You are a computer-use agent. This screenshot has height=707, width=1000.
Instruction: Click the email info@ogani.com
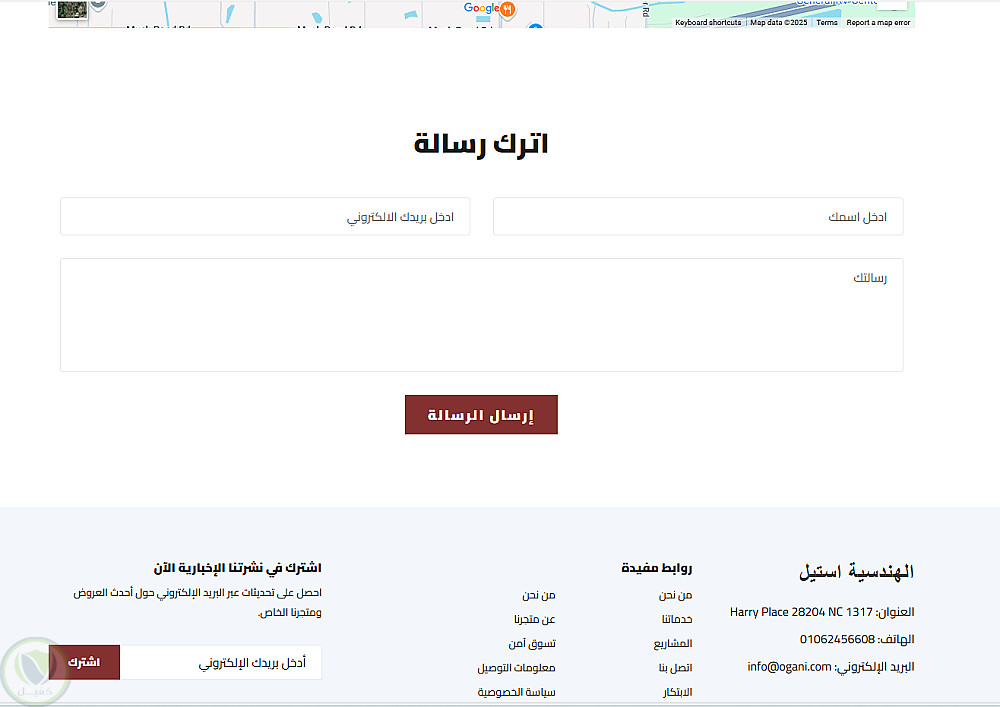pos(790,667)
